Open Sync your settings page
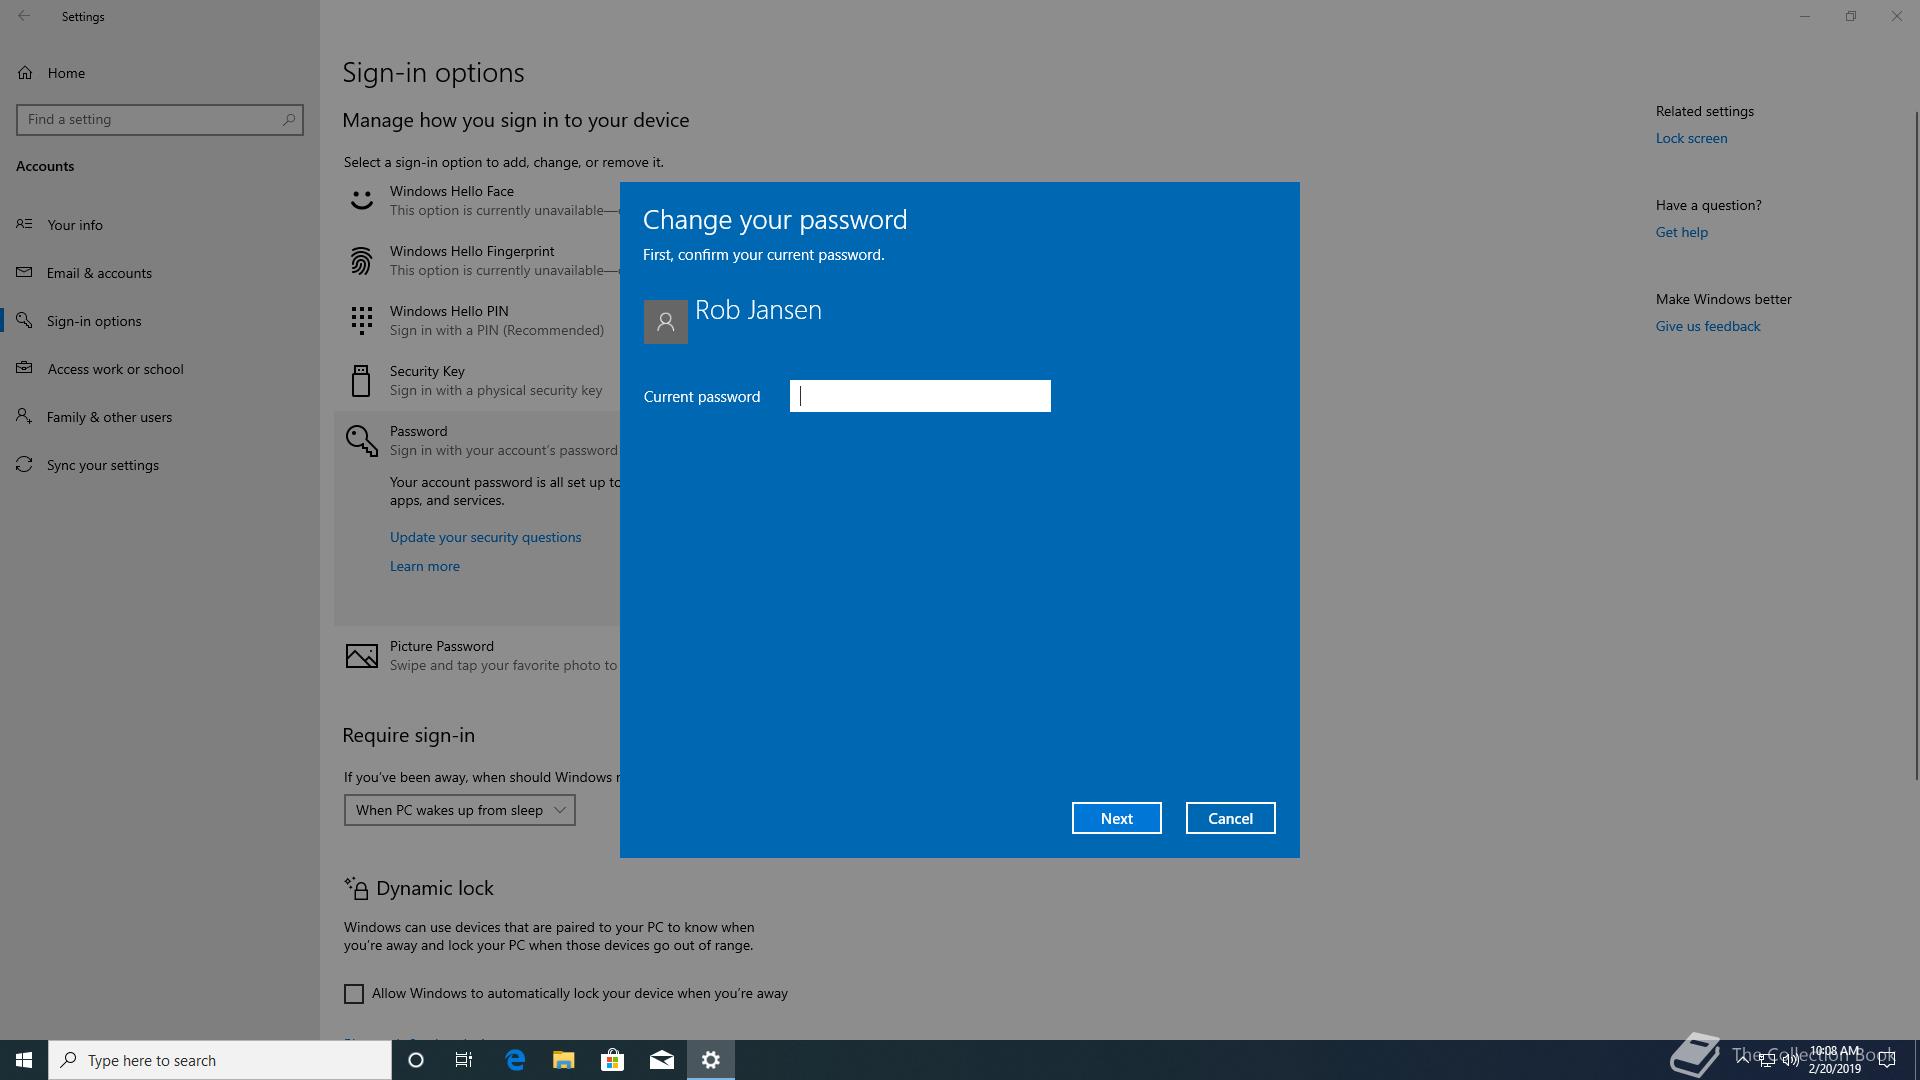 [102, 465]
